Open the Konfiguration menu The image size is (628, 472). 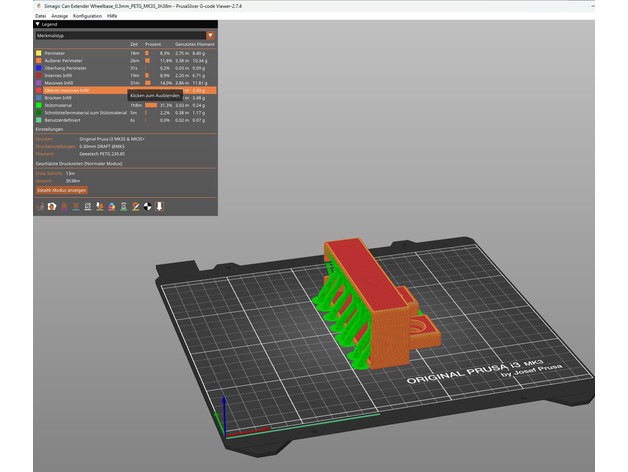87,17
